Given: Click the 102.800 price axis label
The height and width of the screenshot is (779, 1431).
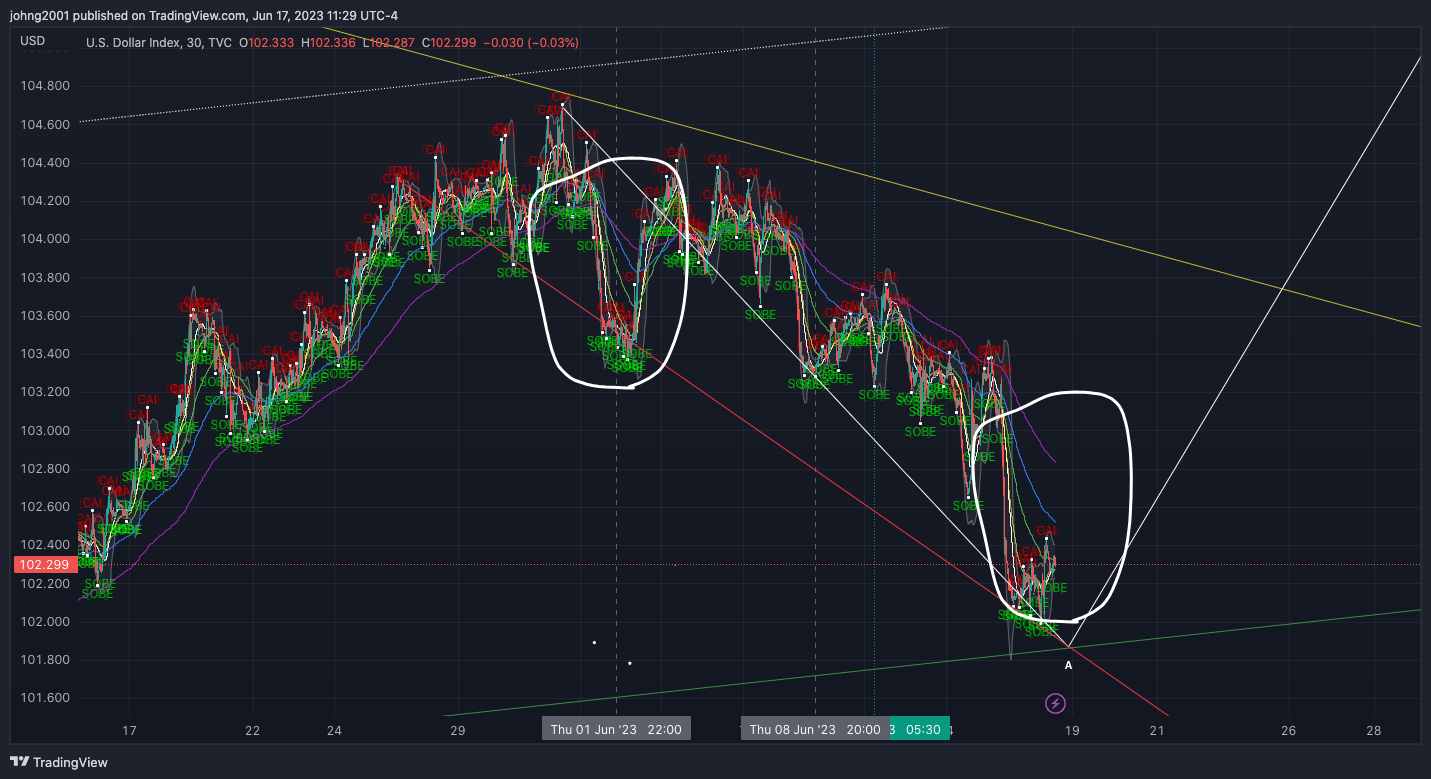Looking at the screenshot, I should (45, 468).
